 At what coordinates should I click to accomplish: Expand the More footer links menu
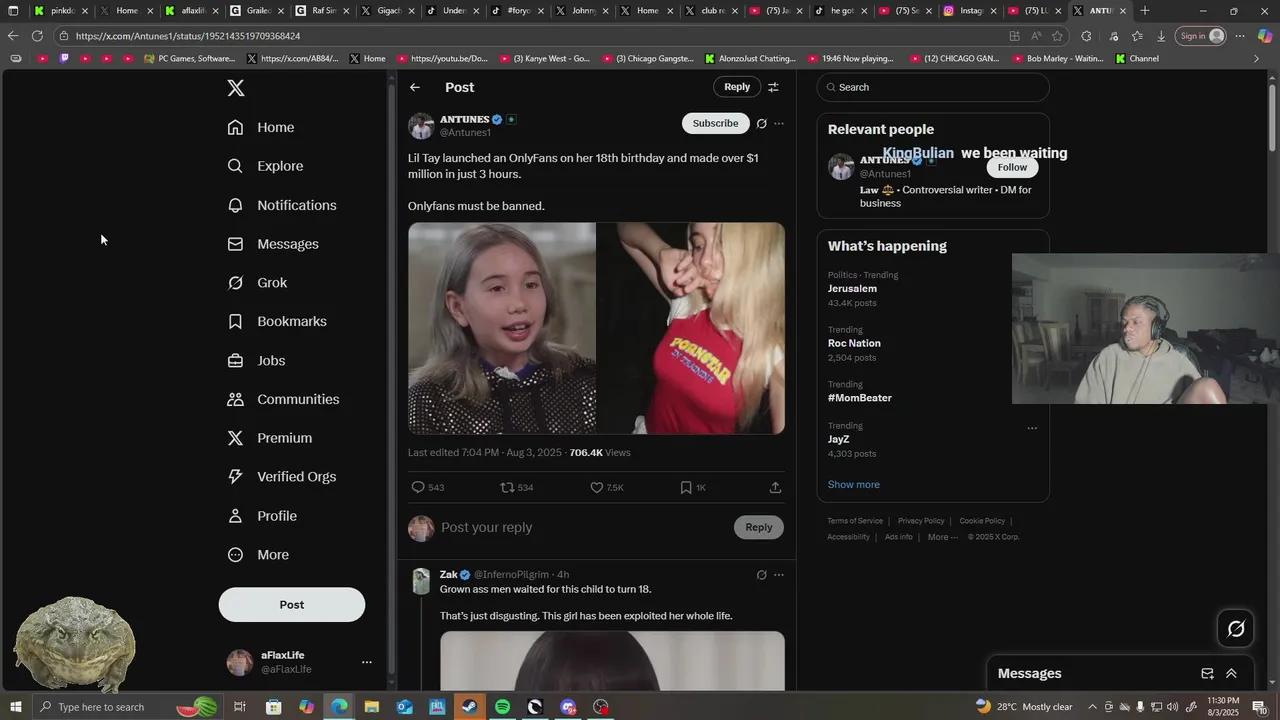point(942,537)
